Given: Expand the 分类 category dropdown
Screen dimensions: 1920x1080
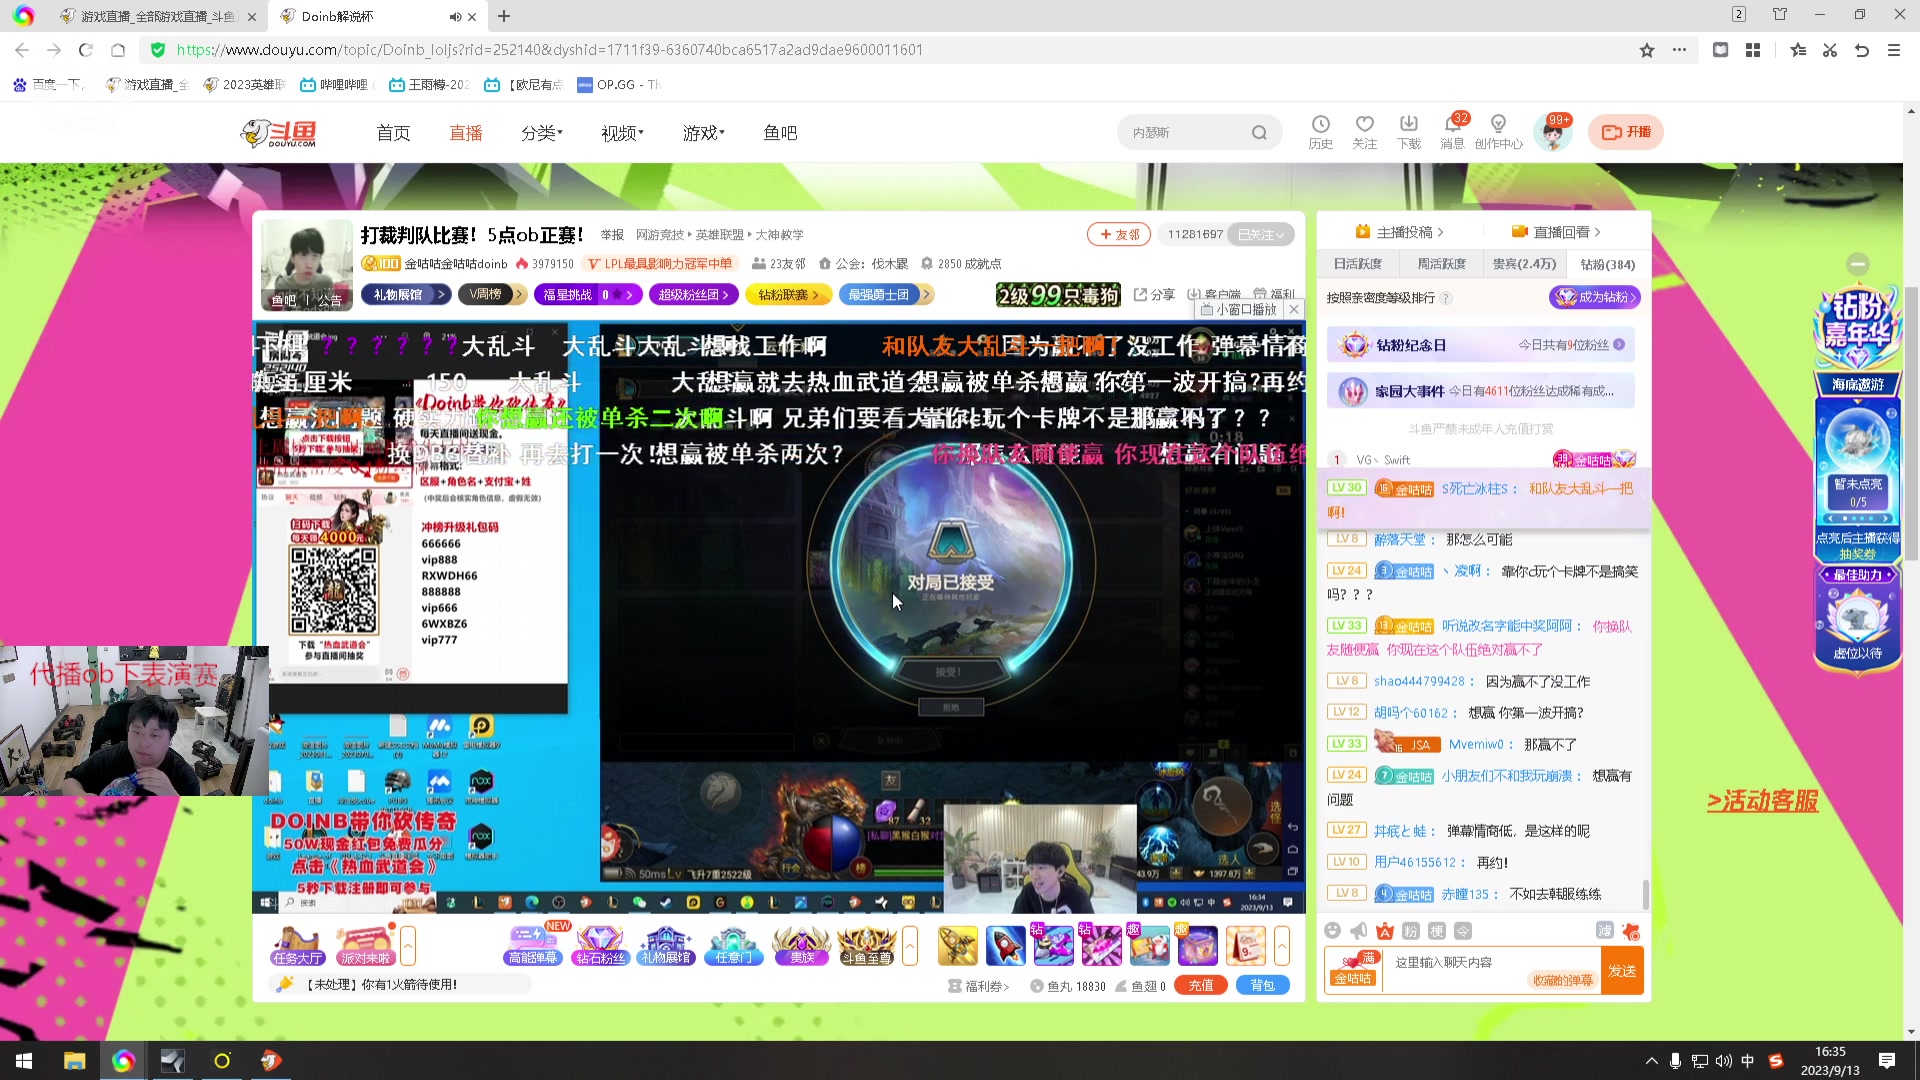Looking at the screenshot, I should coord(541,132).
